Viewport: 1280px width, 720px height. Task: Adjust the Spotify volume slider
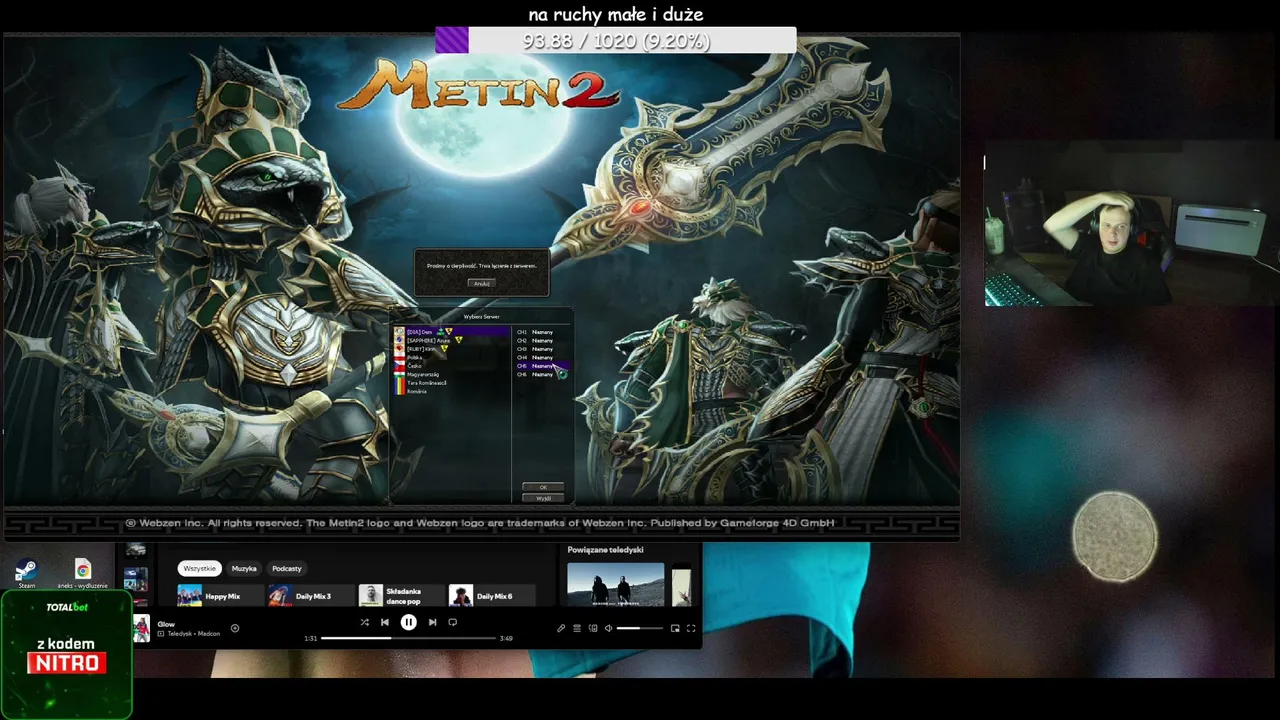(640, 628)
